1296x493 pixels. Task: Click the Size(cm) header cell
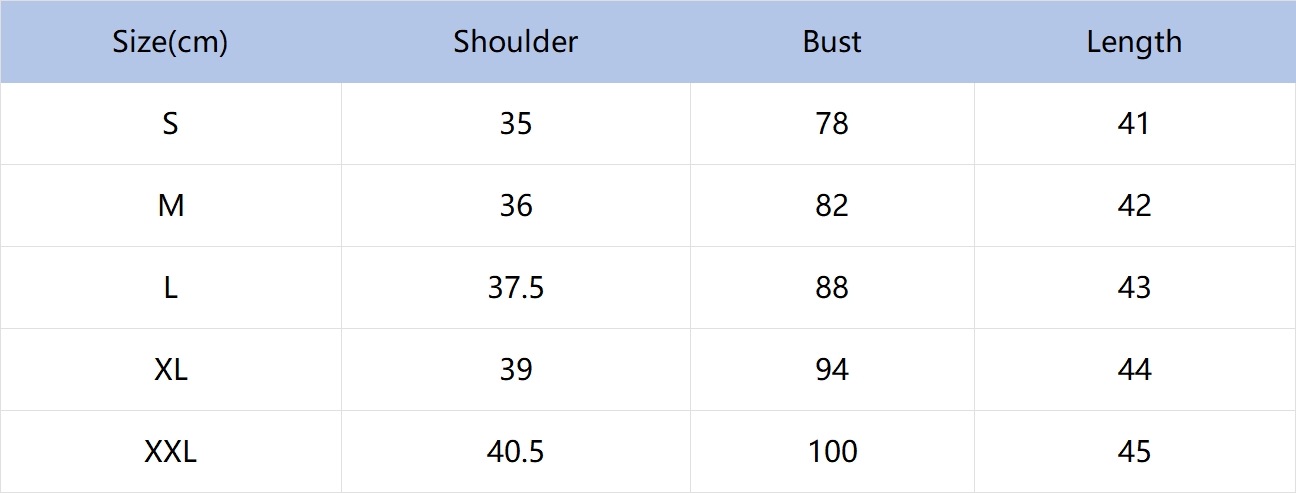pyautogui.click(x=170, y=42)
